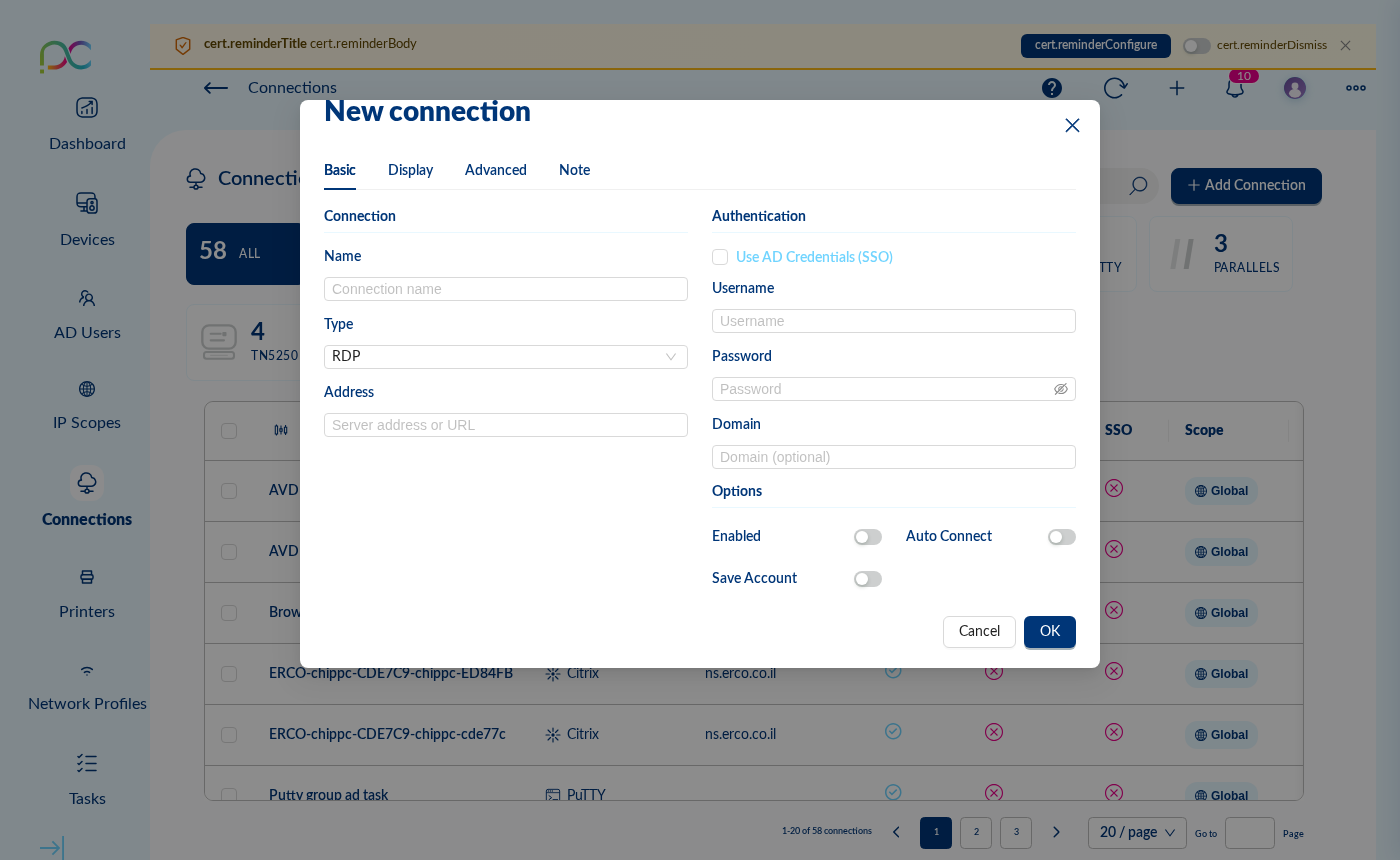Click the notifications bell icon
This screenshot has height=860, width=1400.
(x=1235, y=88)
